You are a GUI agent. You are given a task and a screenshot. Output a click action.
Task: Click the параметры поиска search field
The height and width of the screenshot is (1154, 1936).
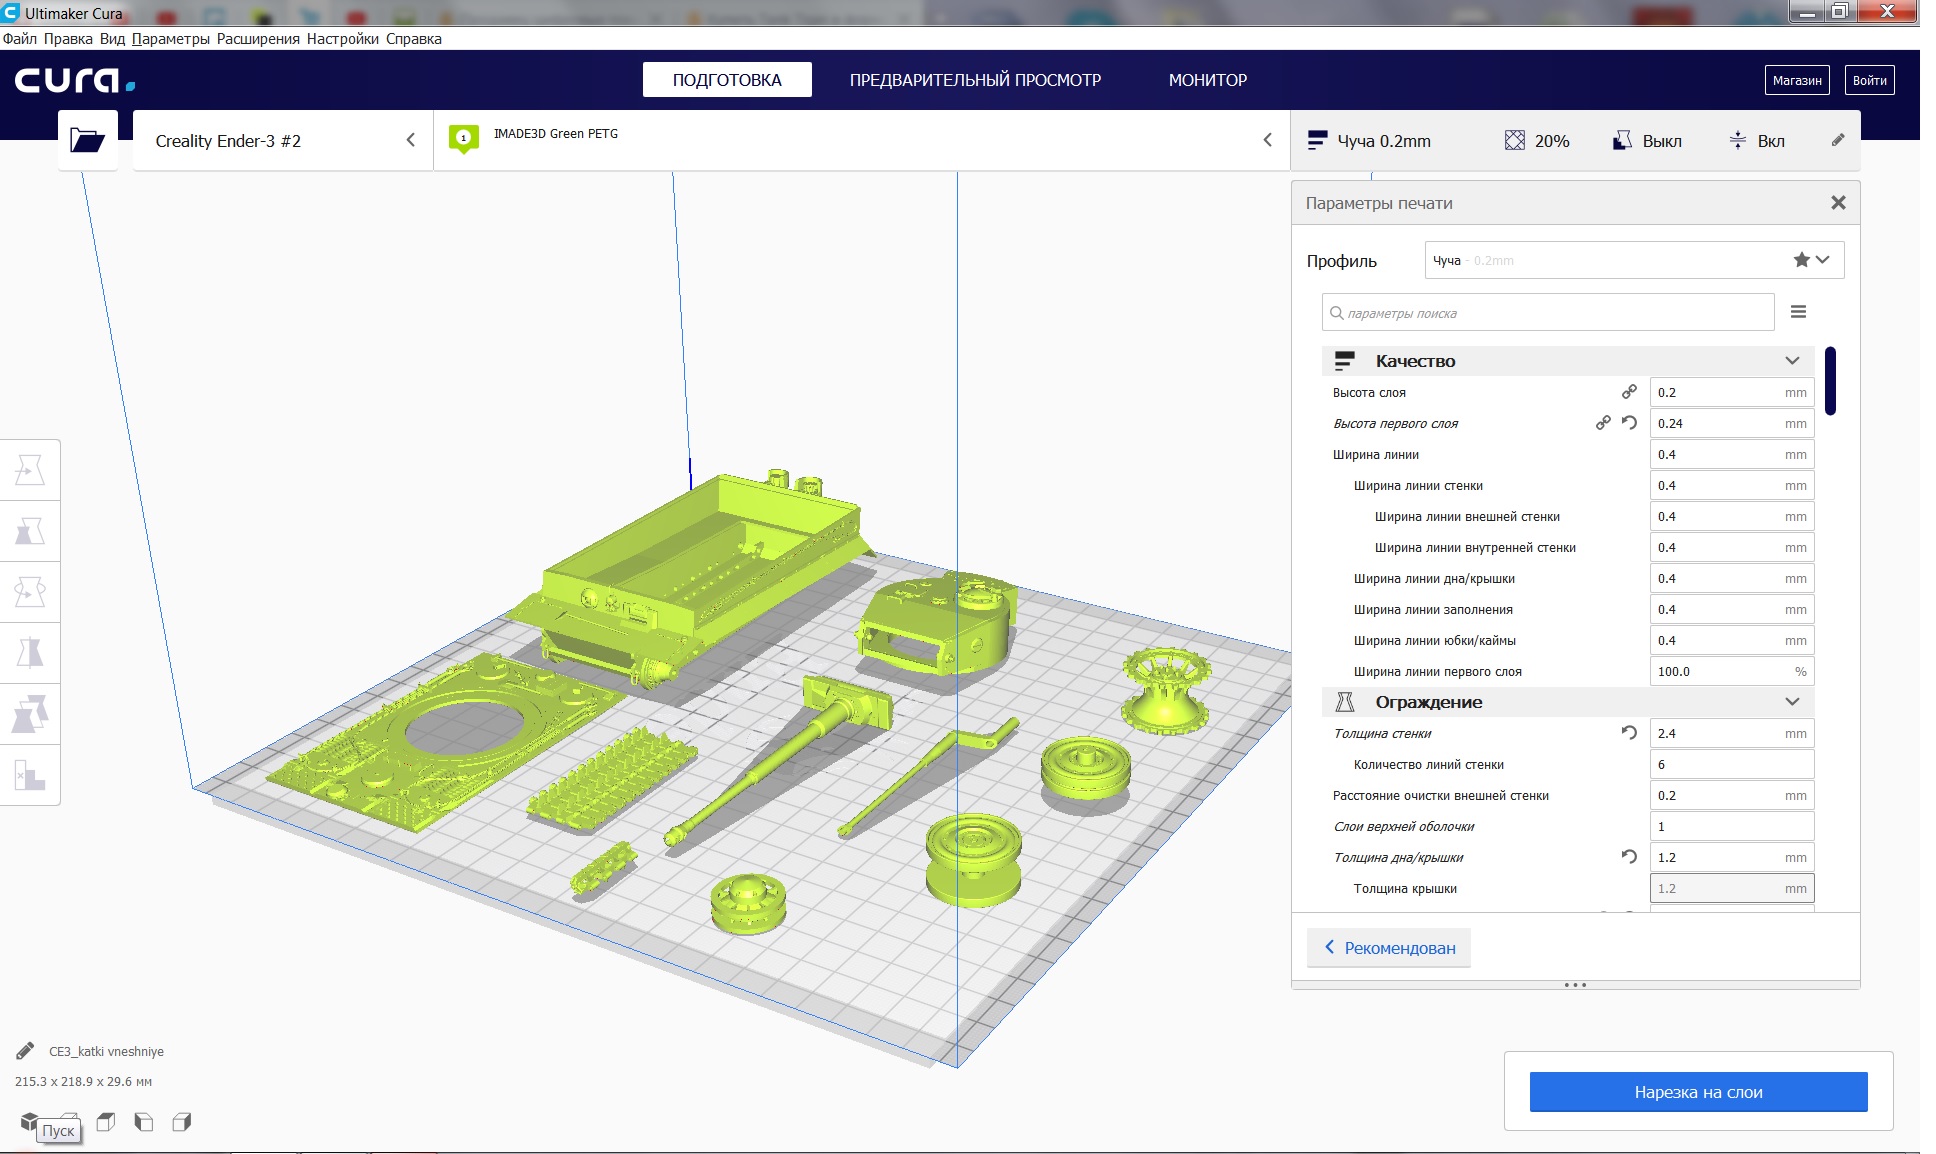(1548, 313)
